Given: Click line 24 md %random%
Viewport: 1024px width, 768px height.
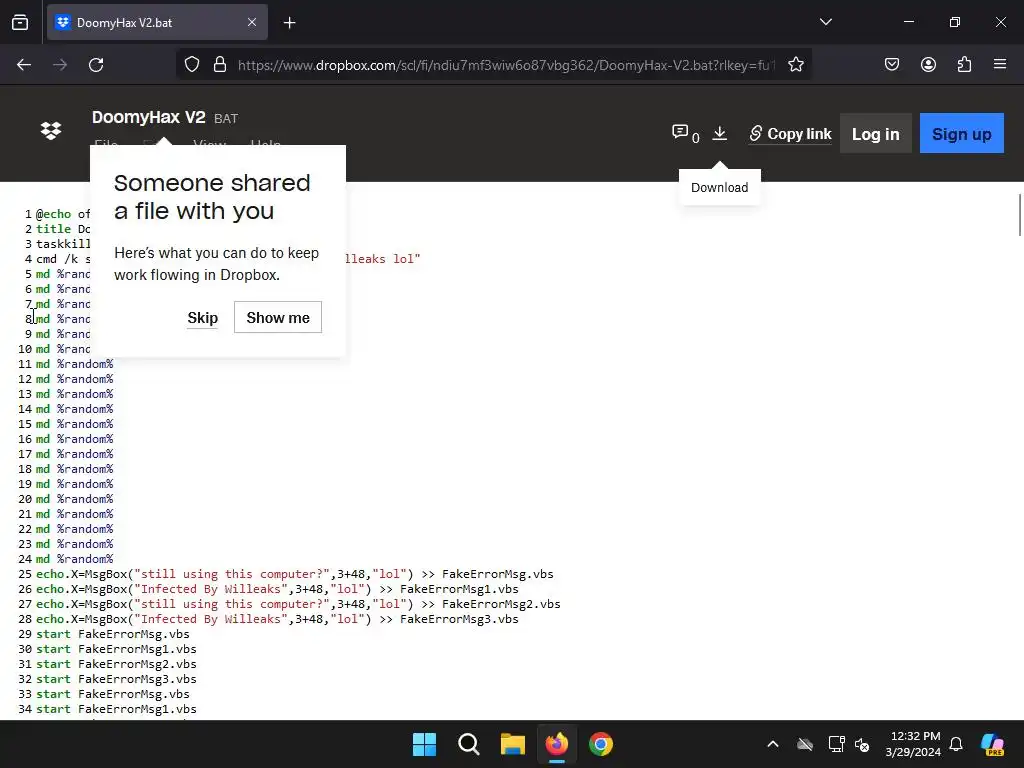Looking at the screenshot, I should click(74, 559).
